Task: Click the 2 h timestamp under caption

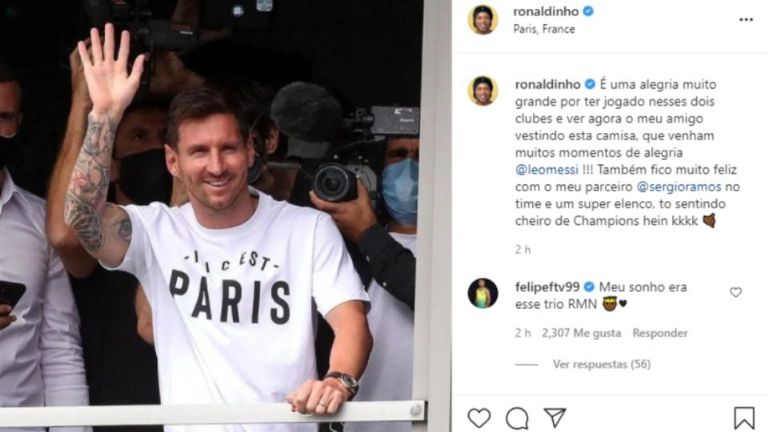Action: tap(523, 250)
